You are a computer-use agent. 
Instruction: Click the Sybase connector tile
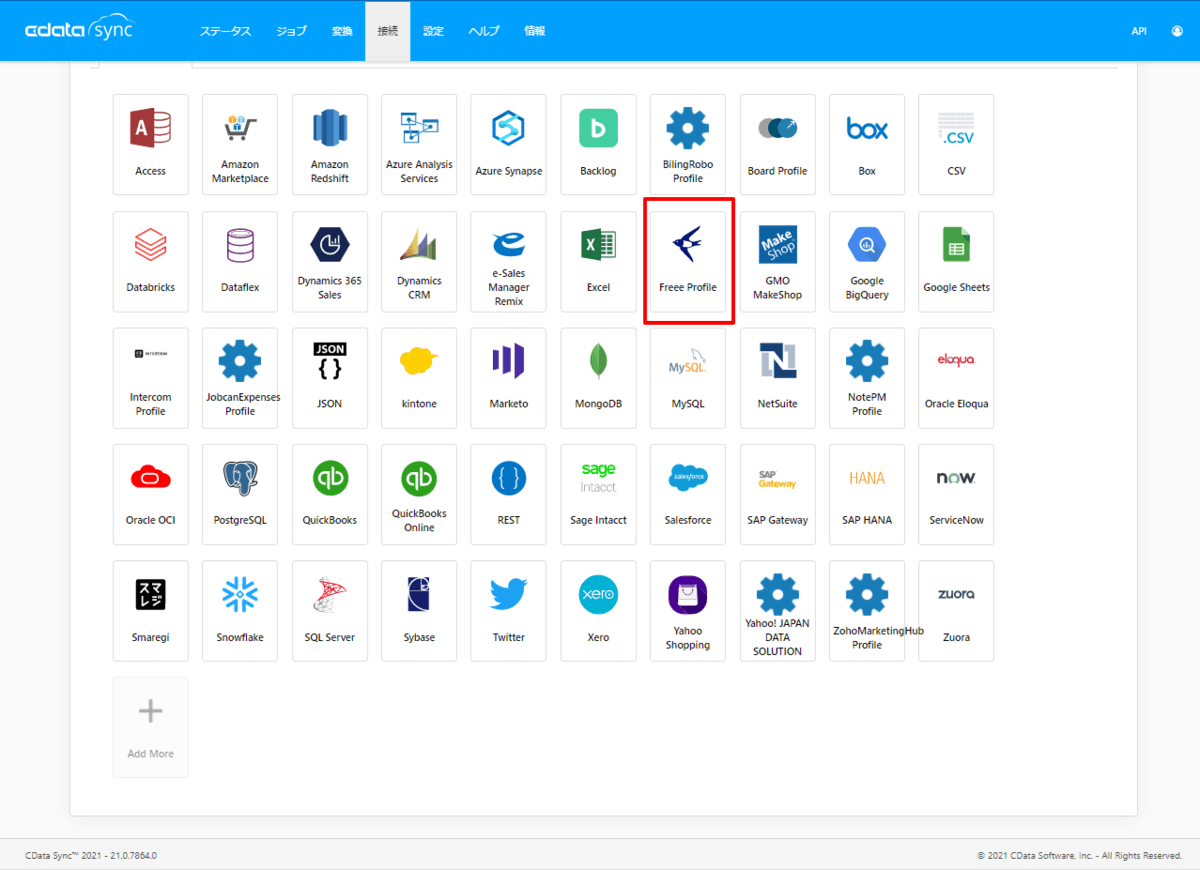[419, 611]
